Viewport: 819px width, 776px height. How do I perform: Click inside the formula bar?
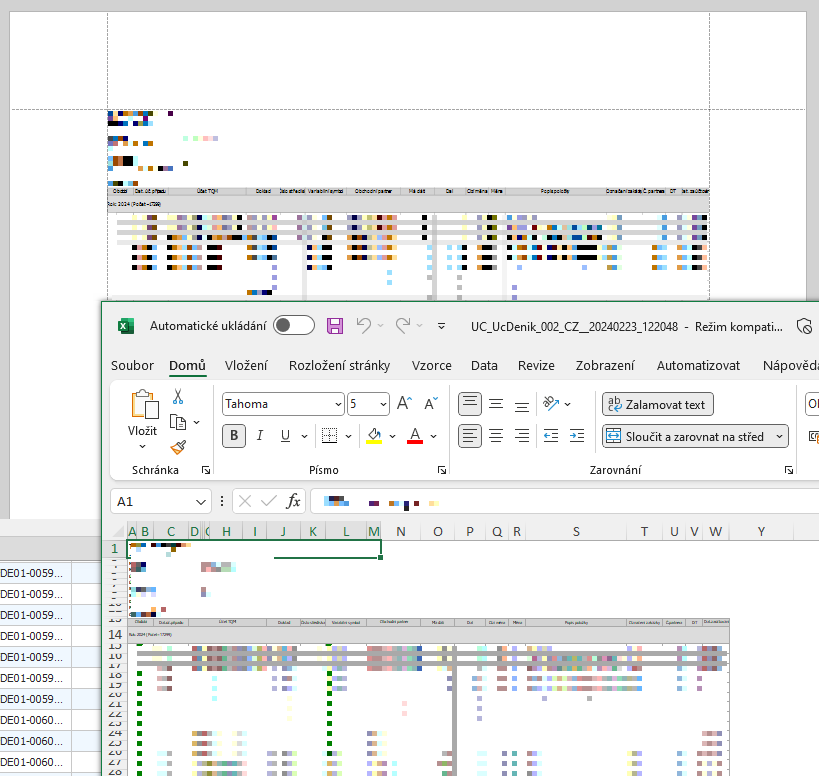pyautogui.click(x=565, y=501)
